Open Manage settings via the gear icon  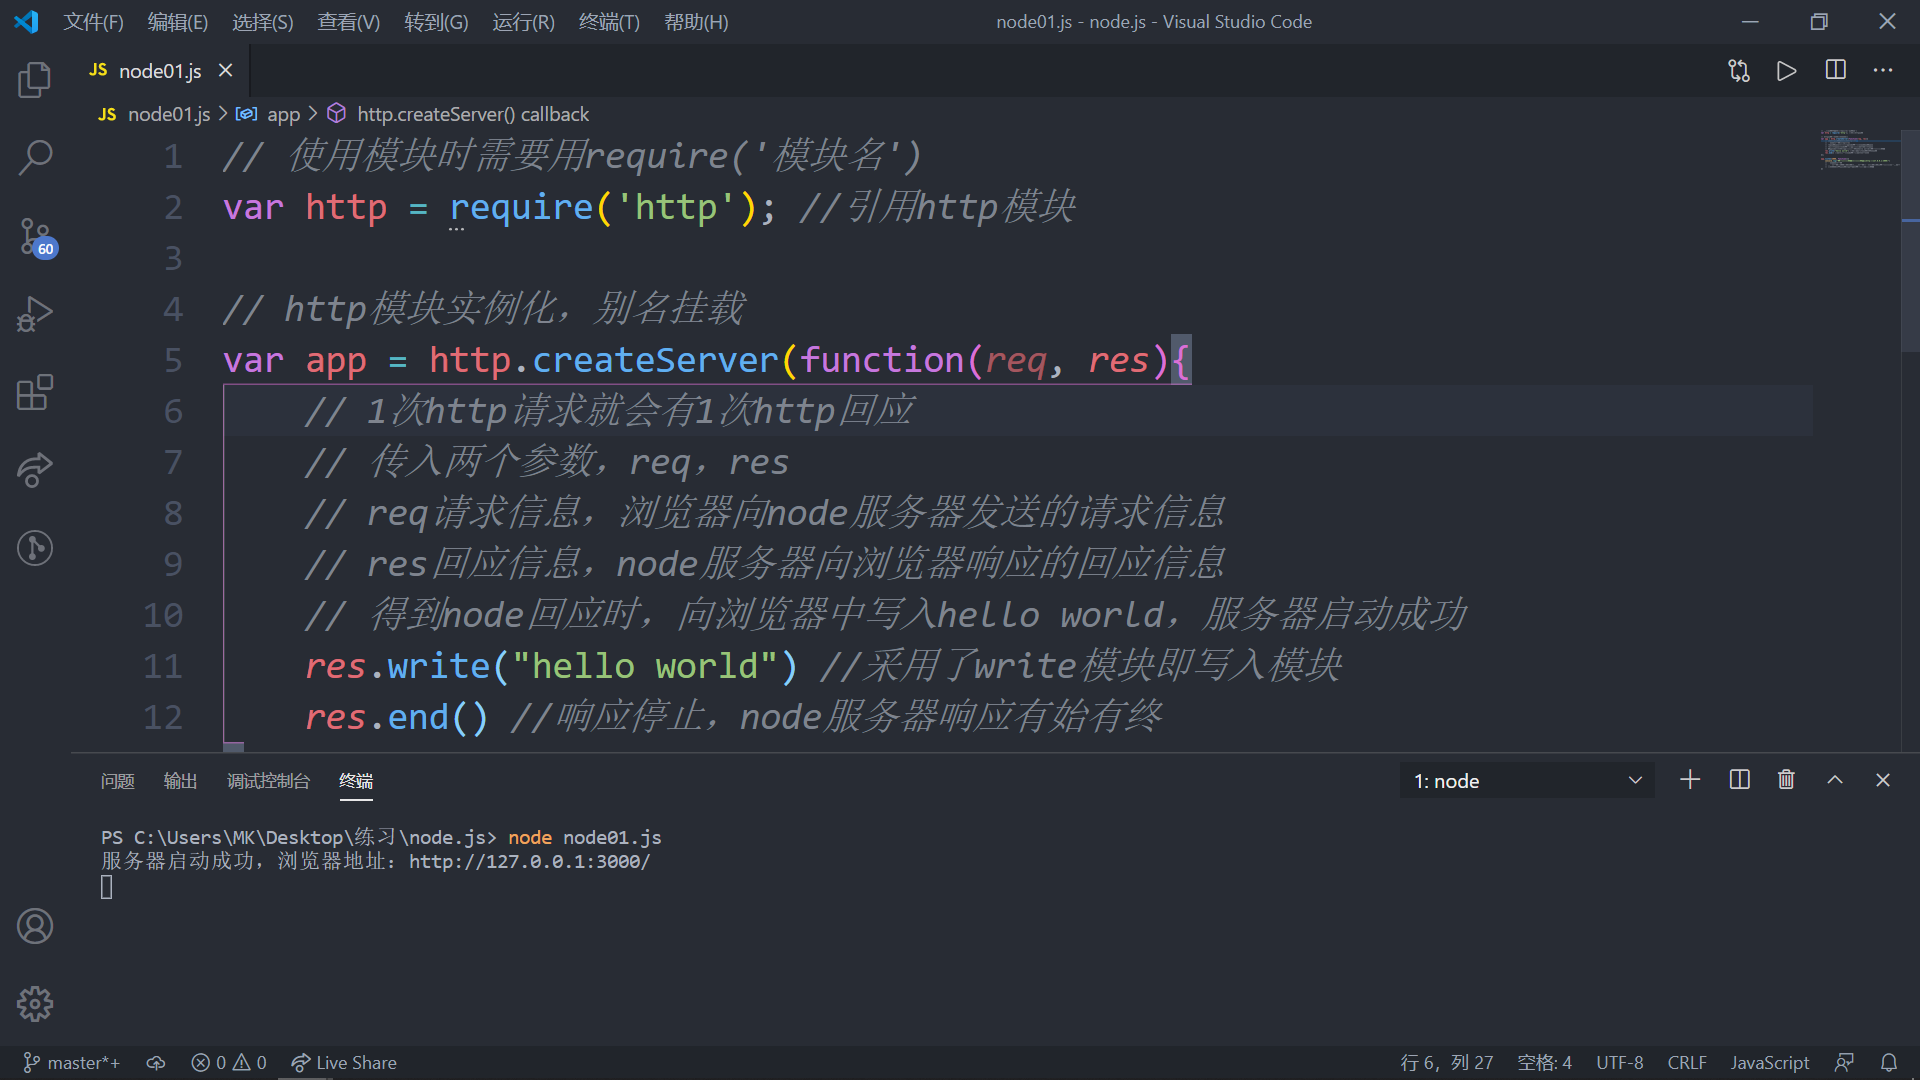point(34,1003)
